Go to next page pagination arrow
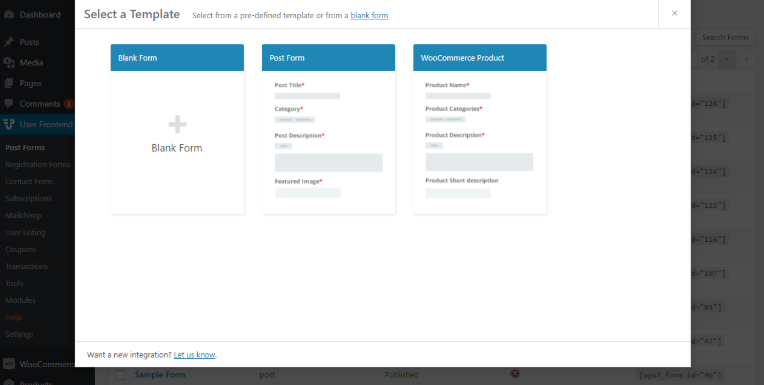Viewport: 764px width, 385px height. (727, 59)
